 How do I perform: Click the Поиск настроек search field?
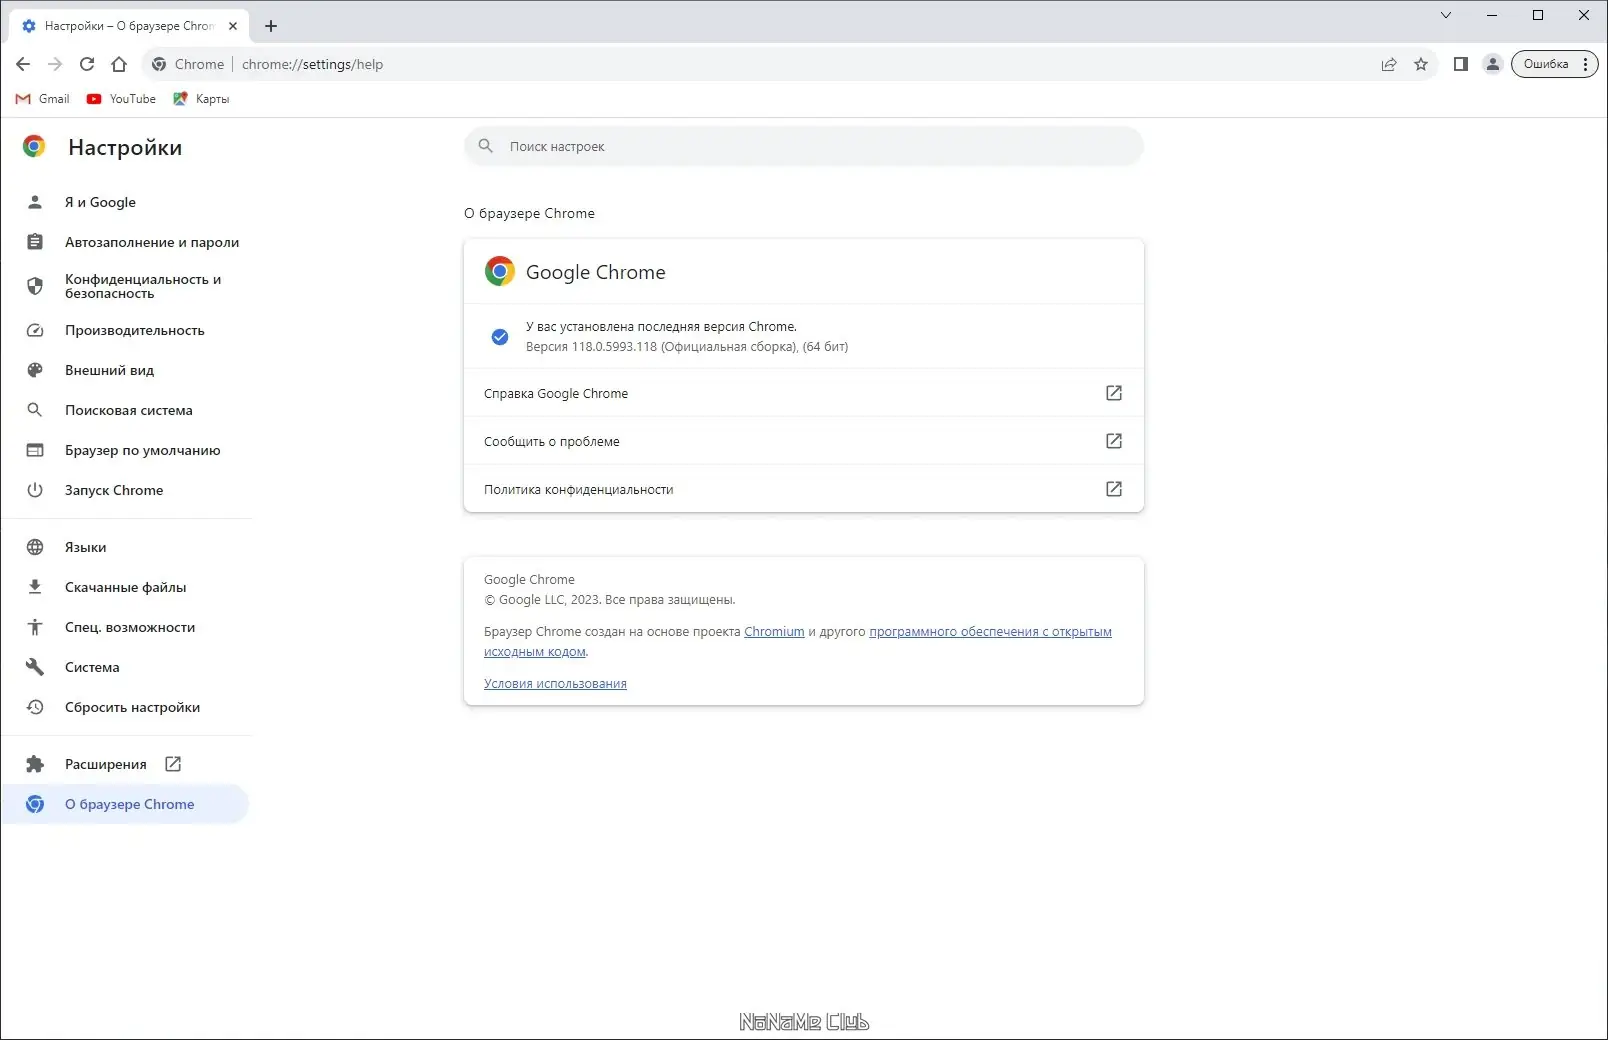point(803,146)
